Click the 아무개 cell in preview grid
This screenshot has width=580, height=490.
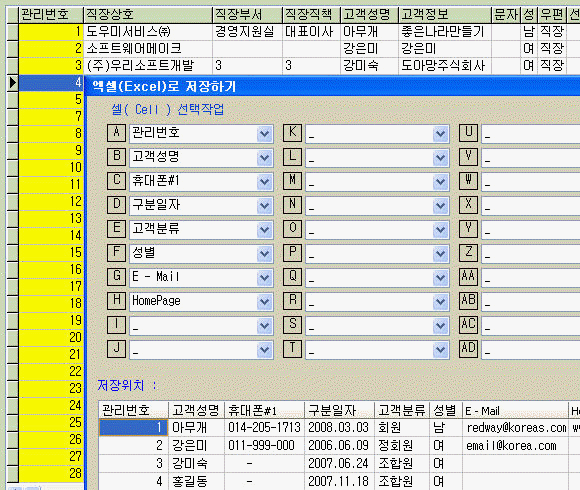[x=196, y=428]
